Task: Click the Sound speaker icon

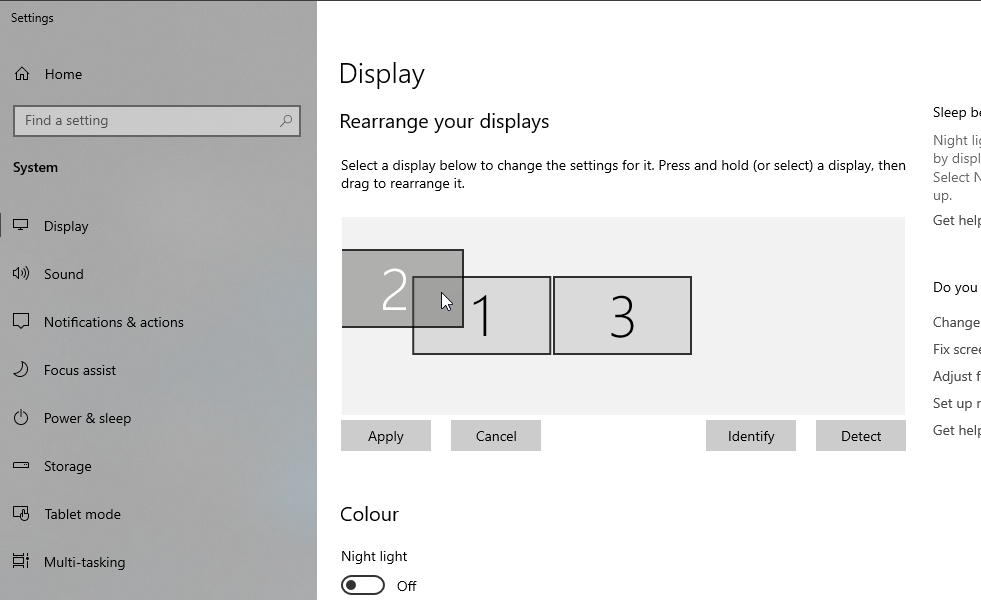Action: (21, 274)
